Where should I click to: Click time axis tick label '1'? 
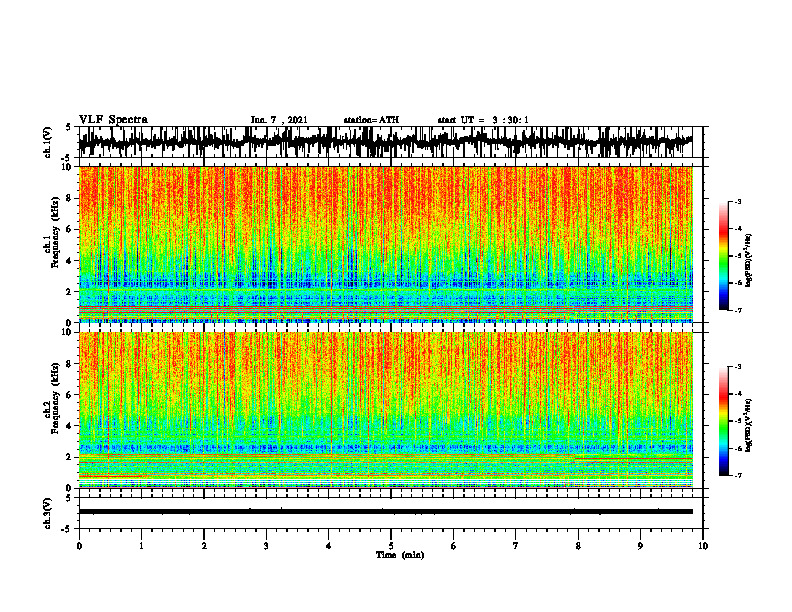click(x=141, y=546)
